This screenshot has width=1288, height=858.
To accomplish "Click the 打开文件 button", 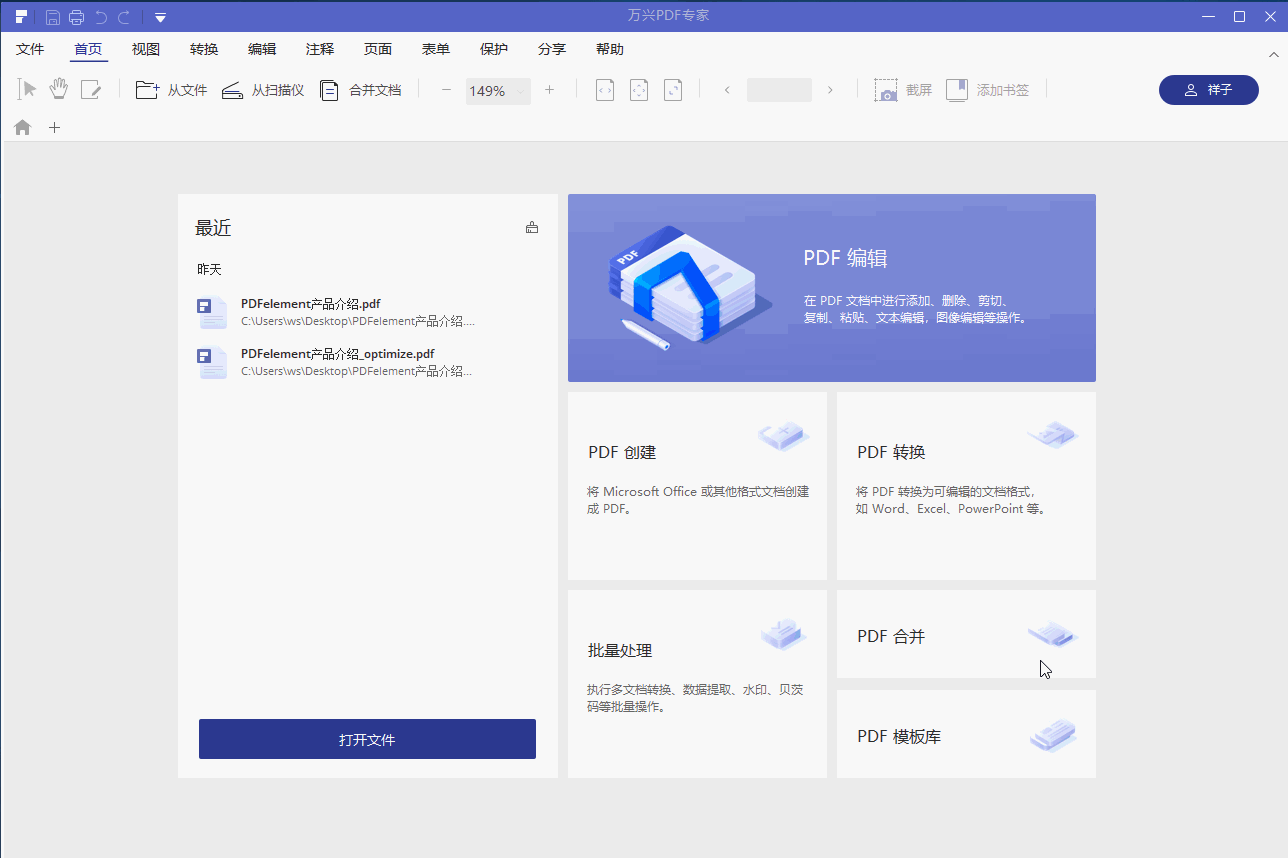I will point(367,739).
